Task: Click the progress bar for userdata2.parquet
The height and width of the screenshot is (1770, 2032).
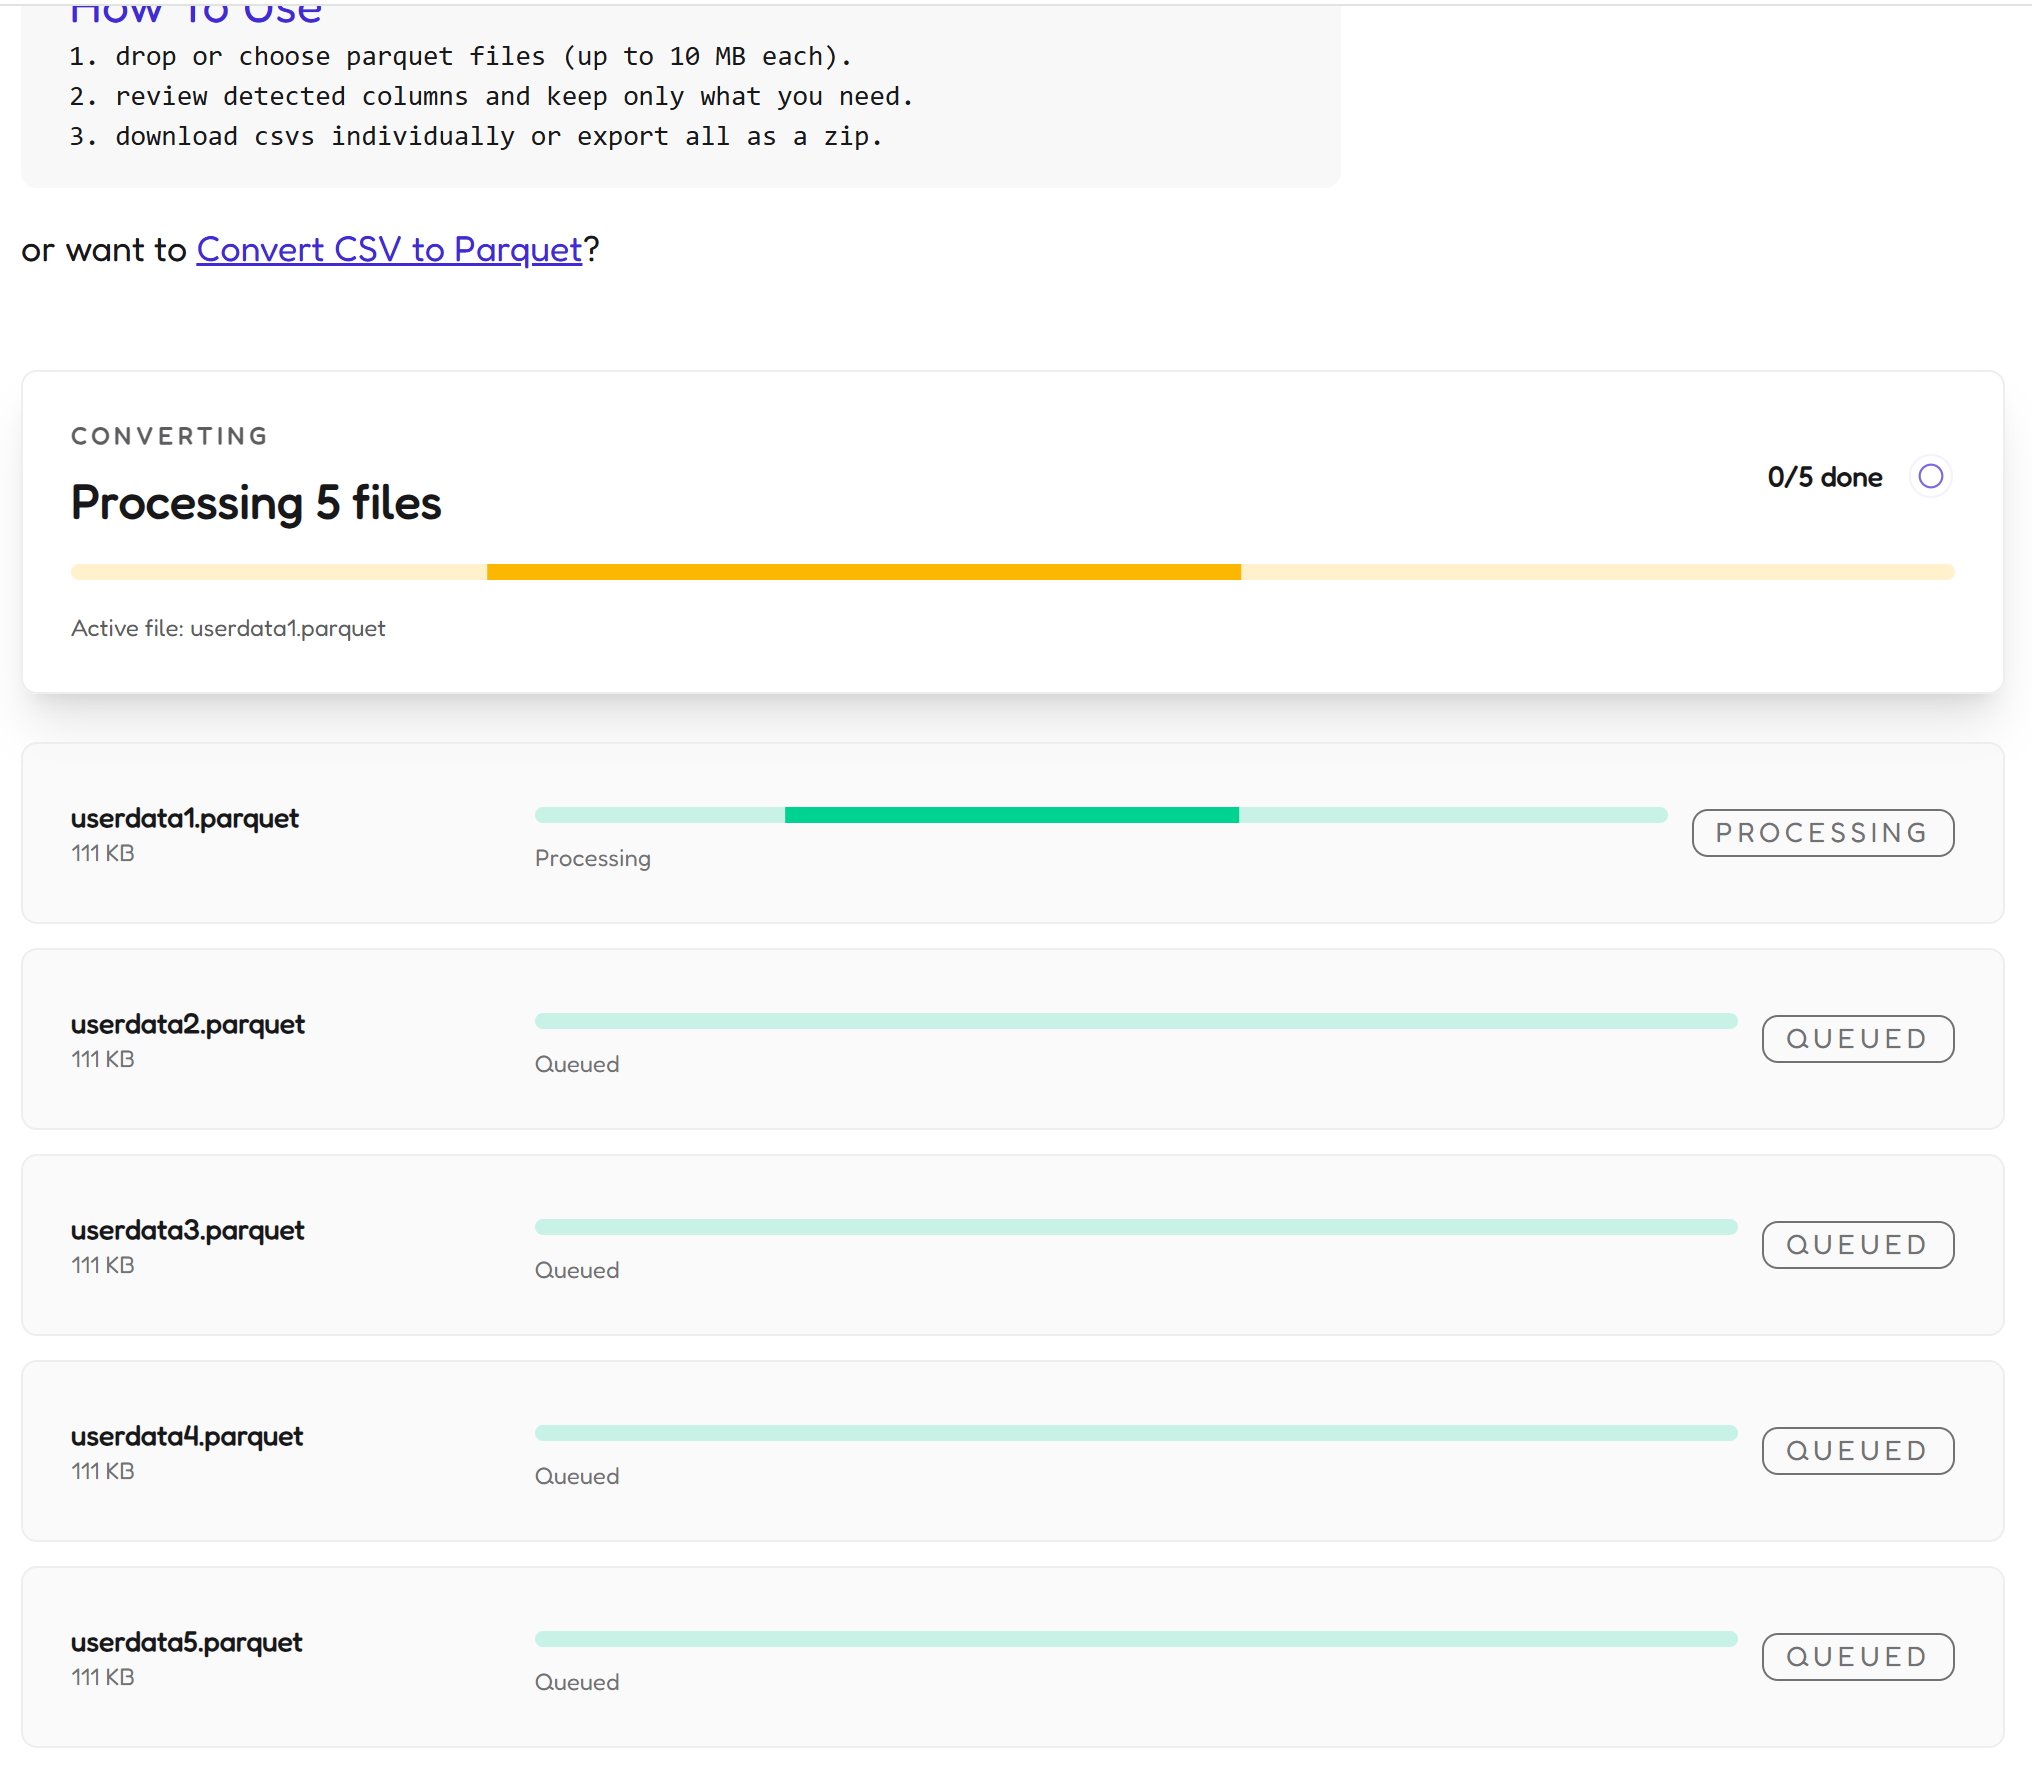Action: tap(1136, 1021)
